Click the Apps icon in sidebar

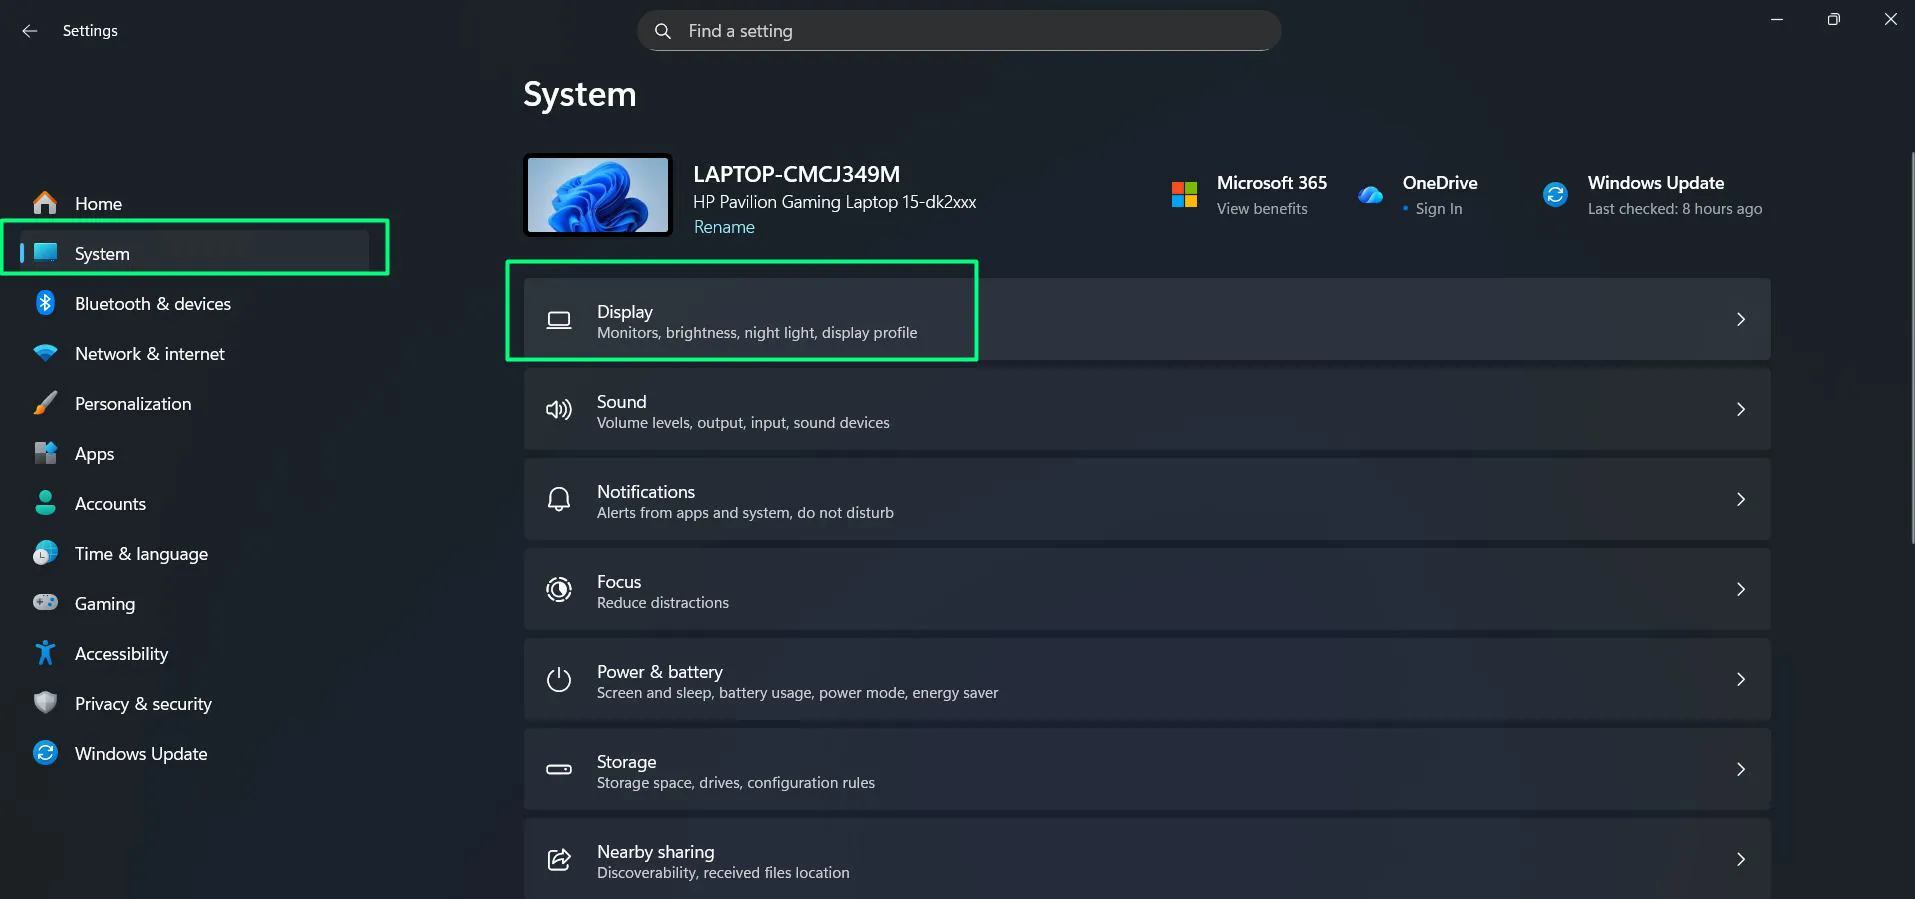(x=45, y=453)
